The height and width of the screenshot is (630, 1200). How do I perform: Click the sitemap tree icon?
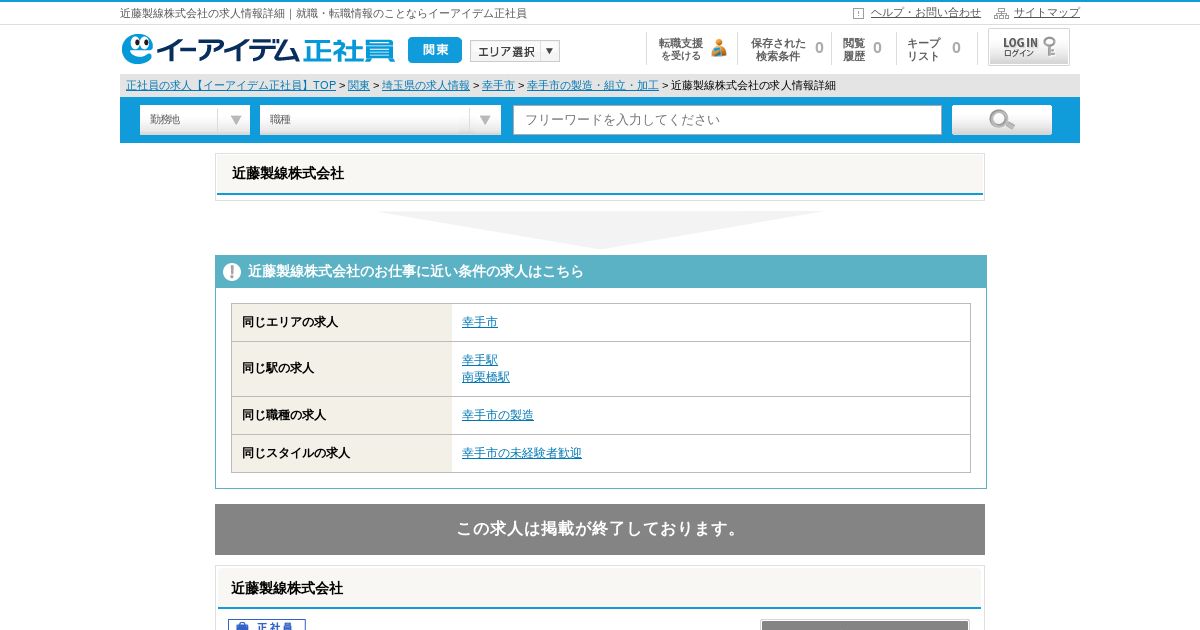click(1001, 13)
